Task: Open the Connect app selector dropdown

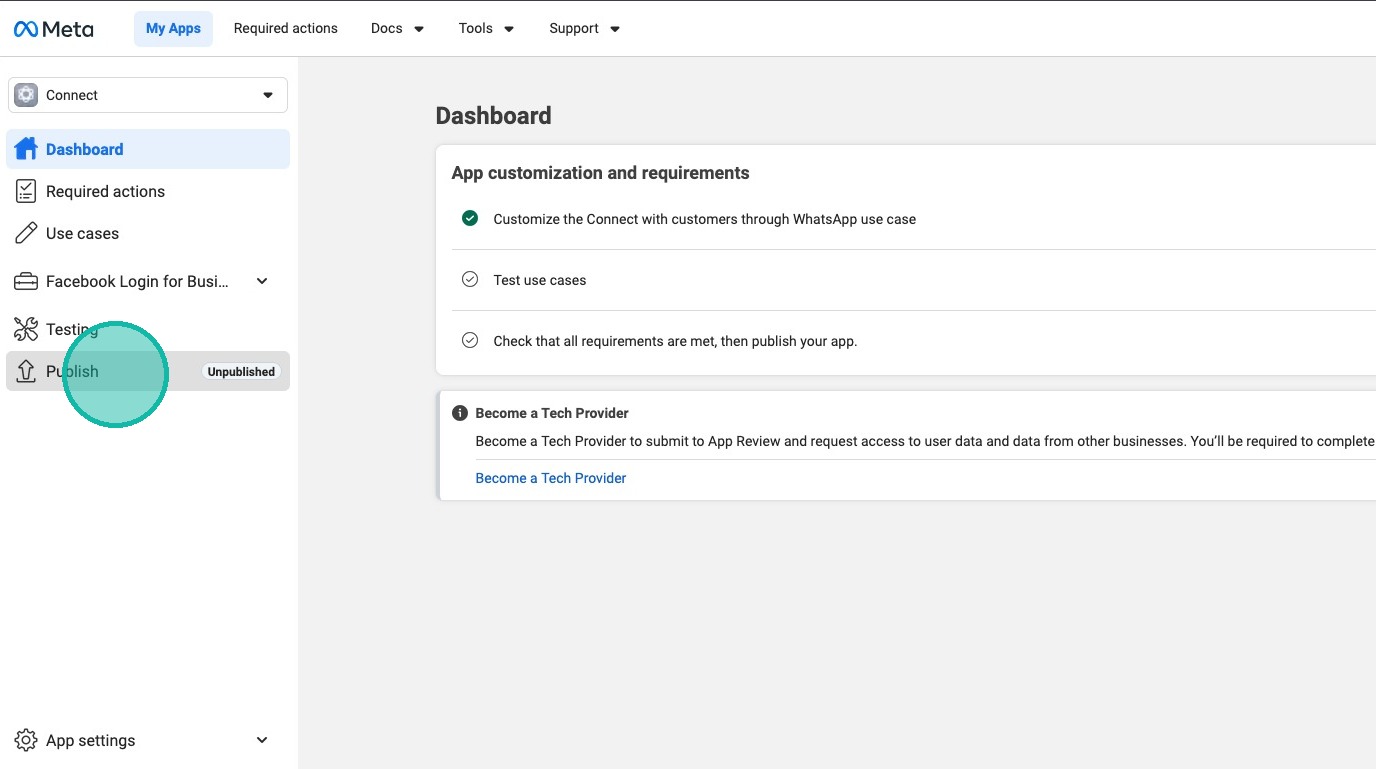Action: pos(268,95)
